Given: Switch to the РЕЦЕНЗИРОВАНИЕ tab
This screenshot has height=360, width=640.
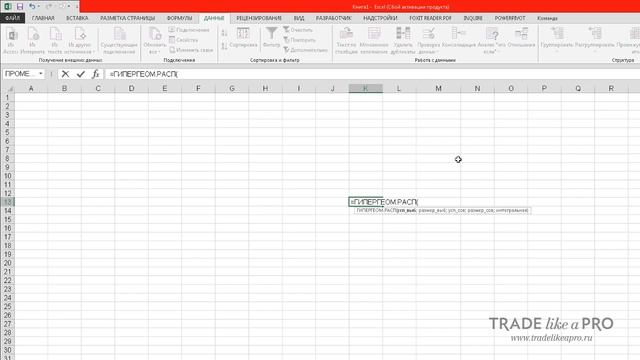Looking at the screenshot, I should [x=259, y=18].
